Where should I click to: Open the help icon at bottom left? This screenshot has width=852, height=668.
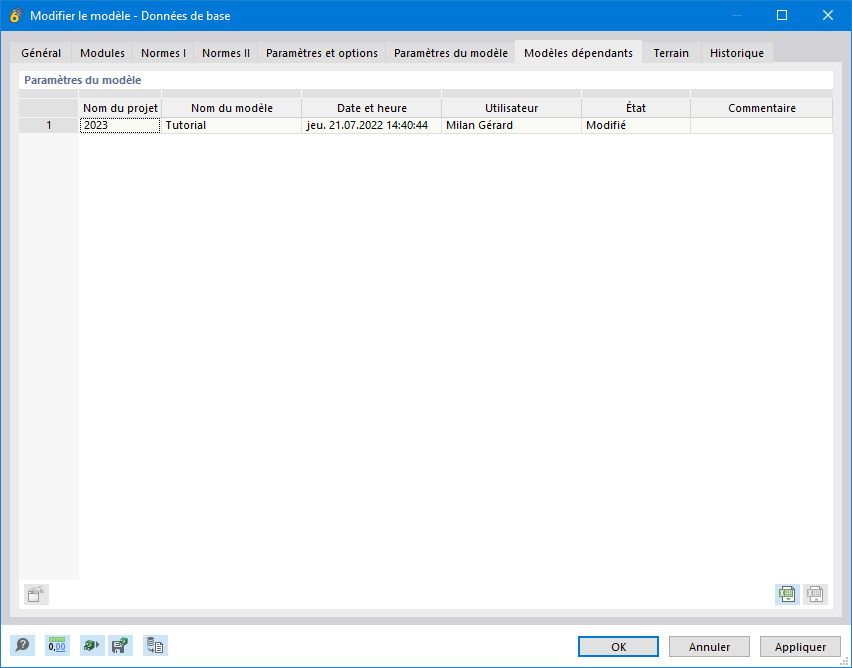tap(22, 645)
